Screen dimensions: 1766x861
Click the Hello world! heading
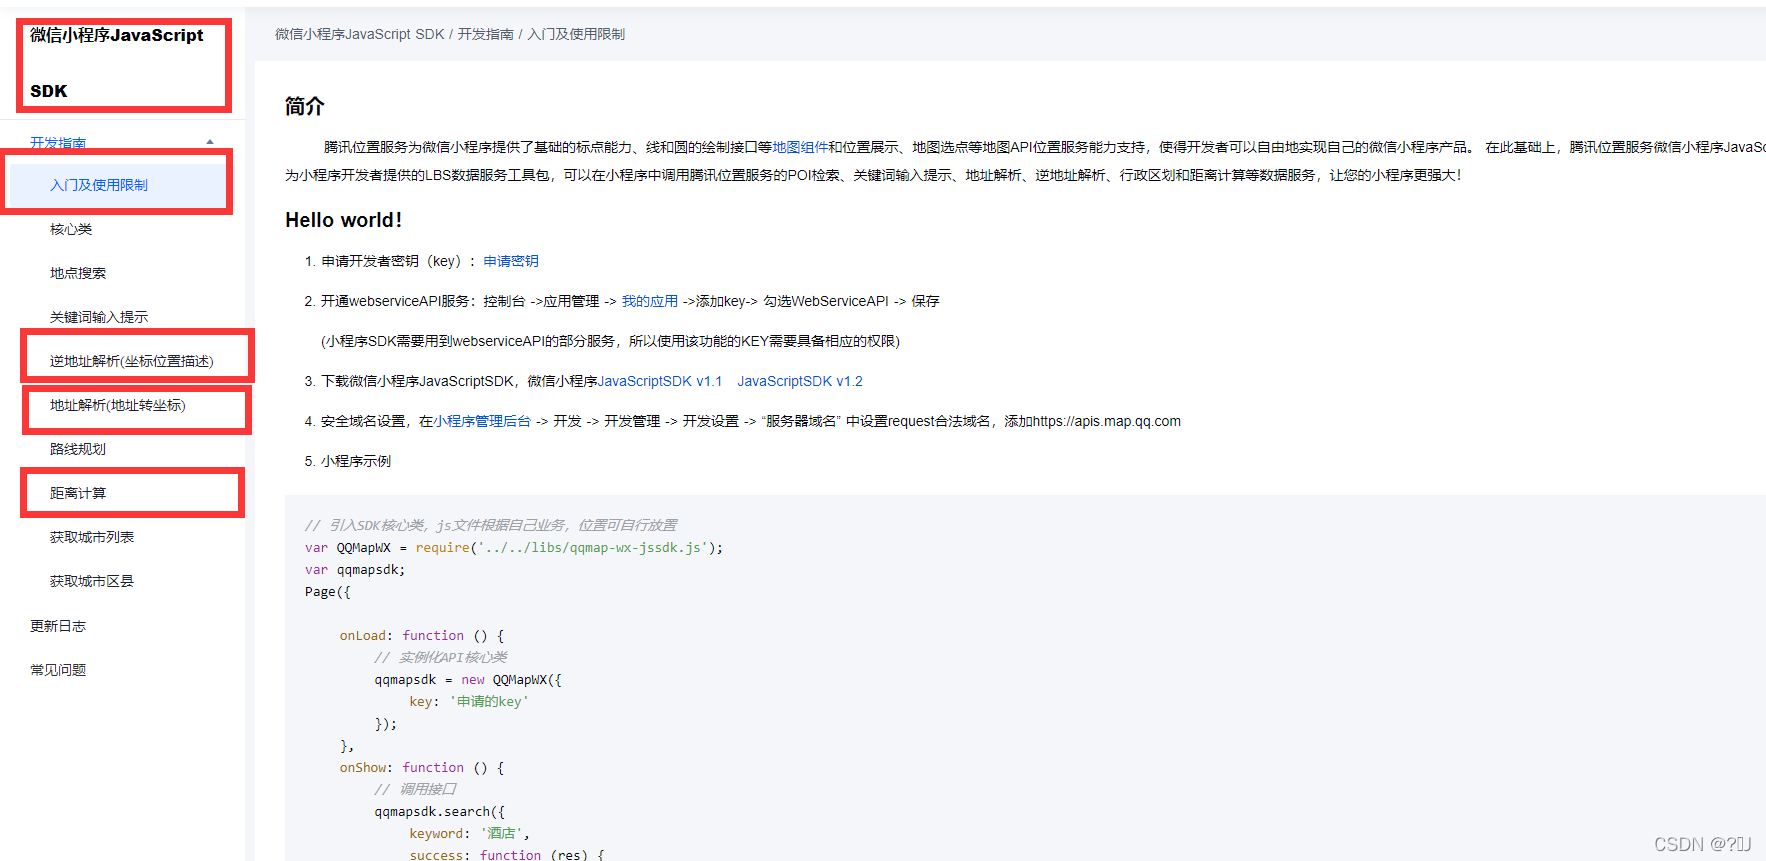344,220
